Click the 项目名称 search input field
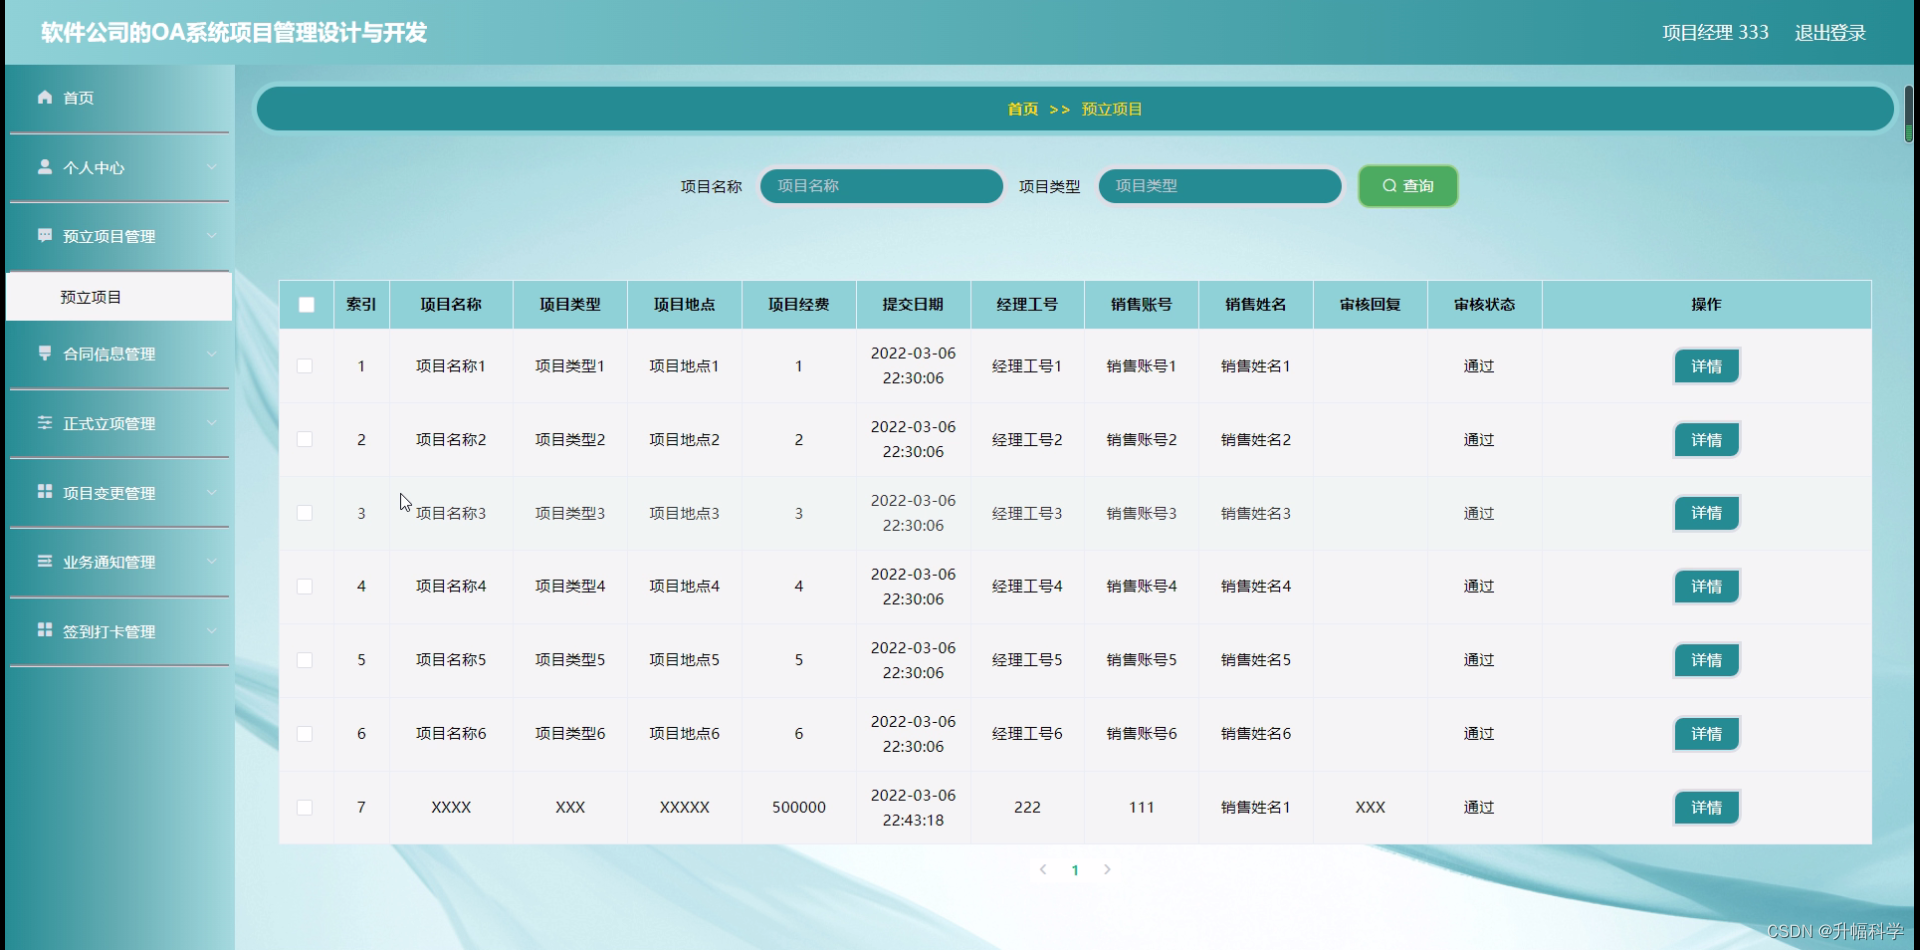This screenshot has height=950, width=1920. tap(880, 185)
